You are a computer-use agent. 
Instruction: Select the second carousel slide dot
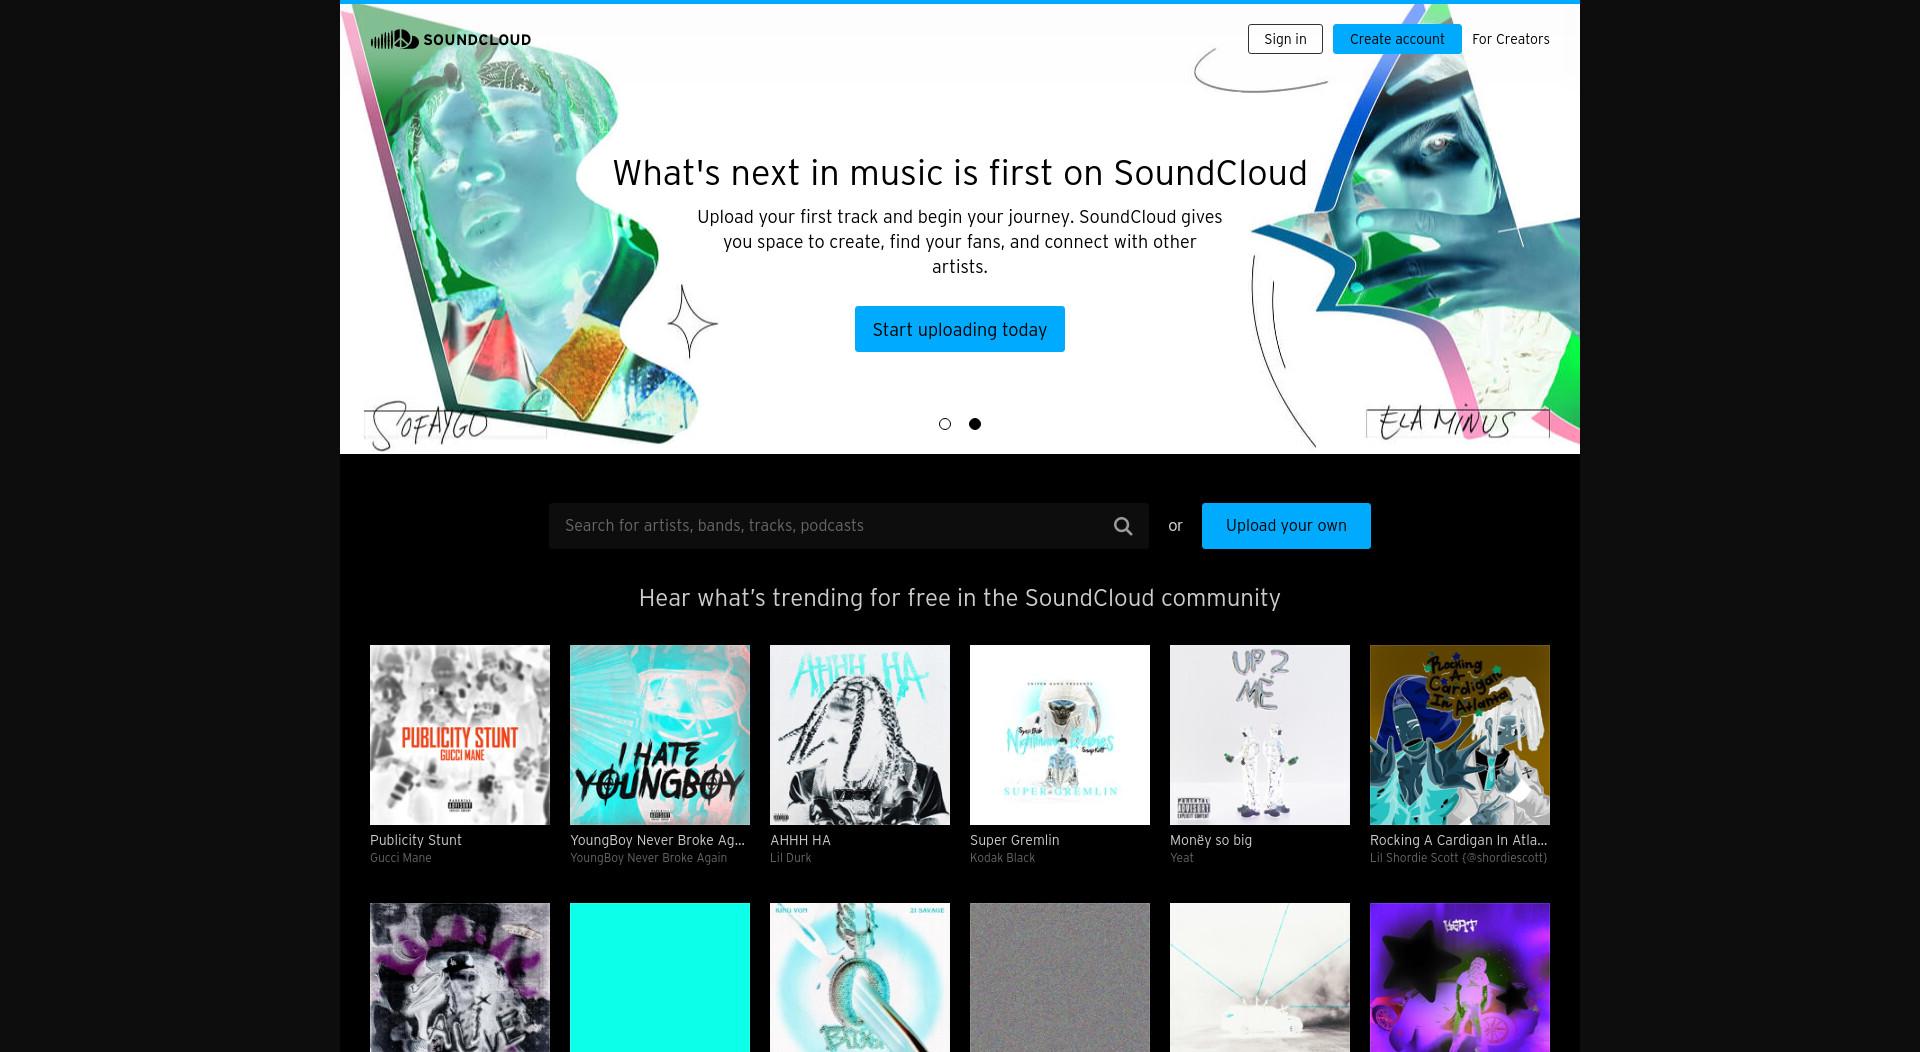click(975, 424)
